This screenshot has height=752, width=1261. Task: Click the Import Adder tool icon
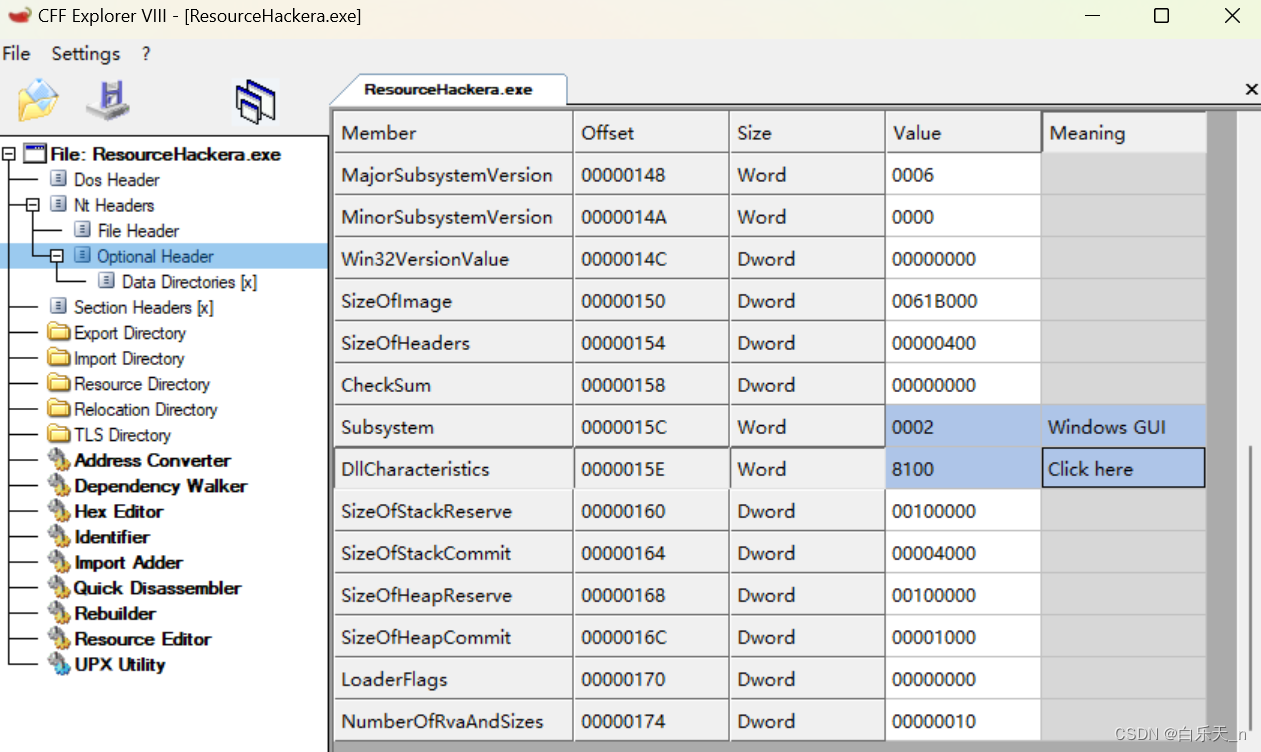(59, 562)
